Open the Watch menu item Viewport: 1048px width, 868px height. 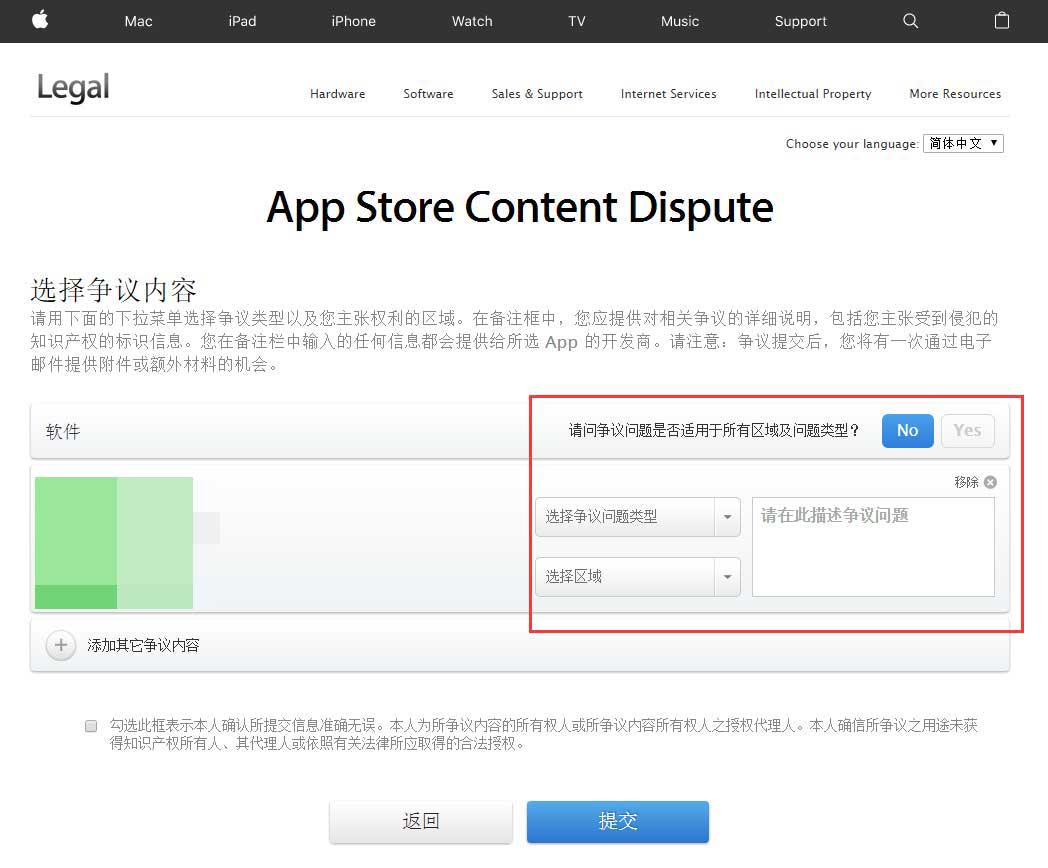pos(472,21)
